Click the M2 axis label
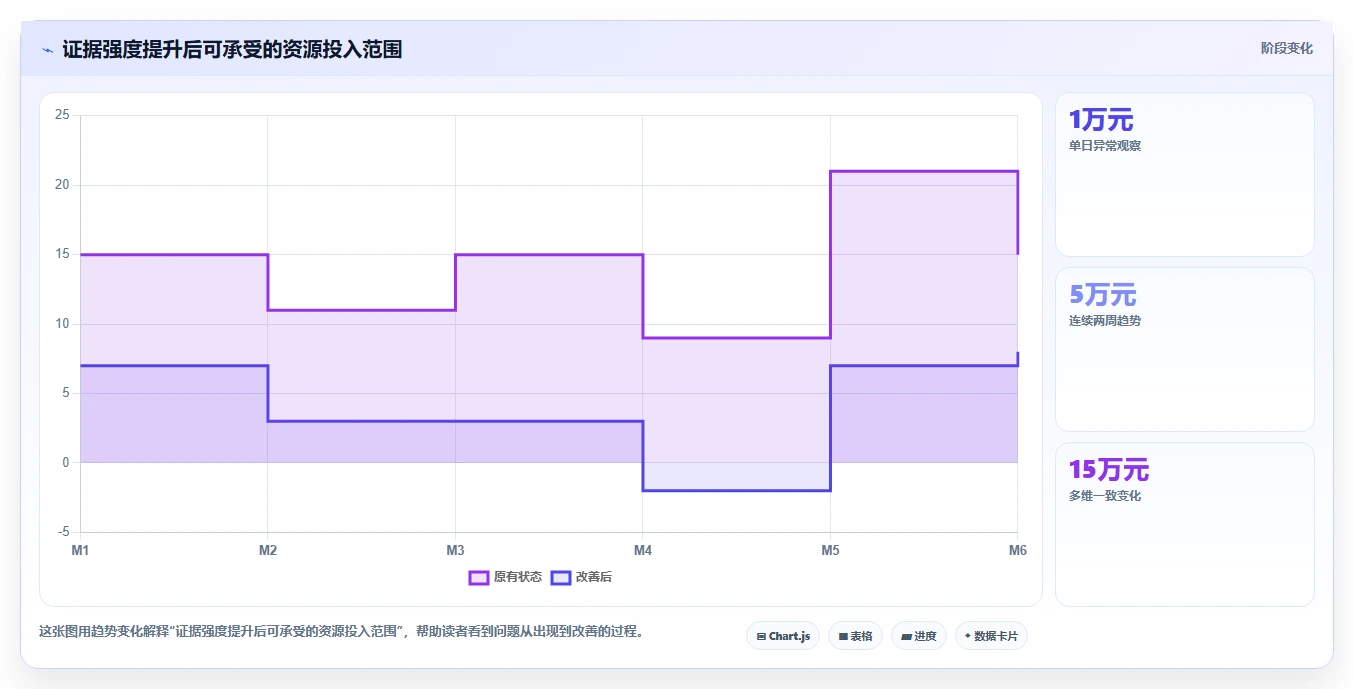This screenshot has width=1354, height=689. pyautogui.click(x=268, y=550)
